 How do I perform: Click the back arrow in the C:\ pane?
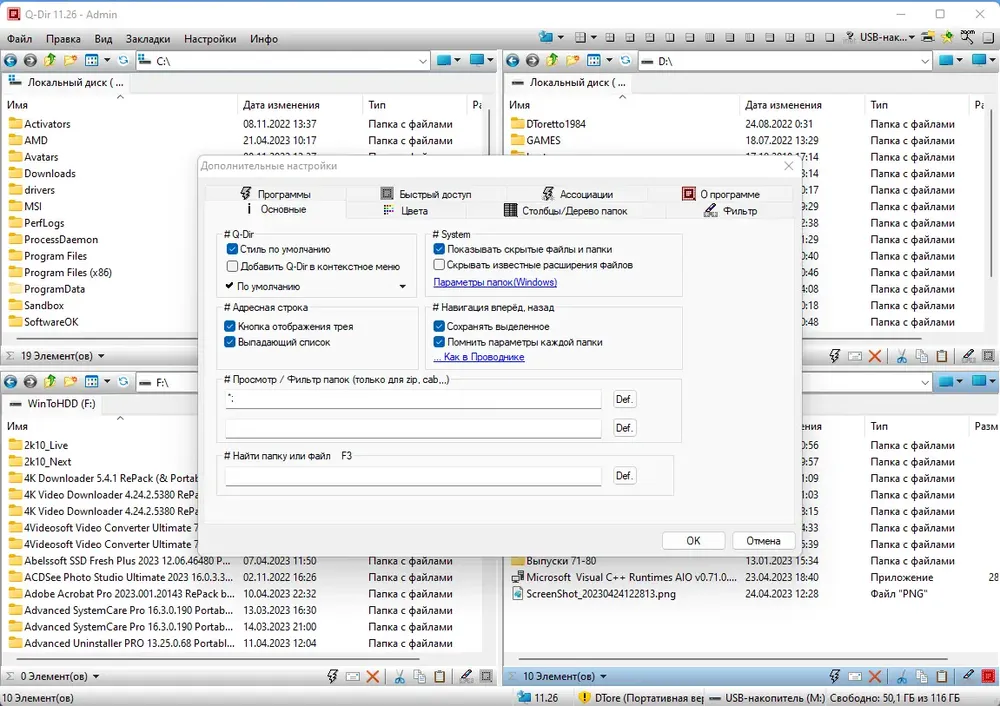point(11,61)
